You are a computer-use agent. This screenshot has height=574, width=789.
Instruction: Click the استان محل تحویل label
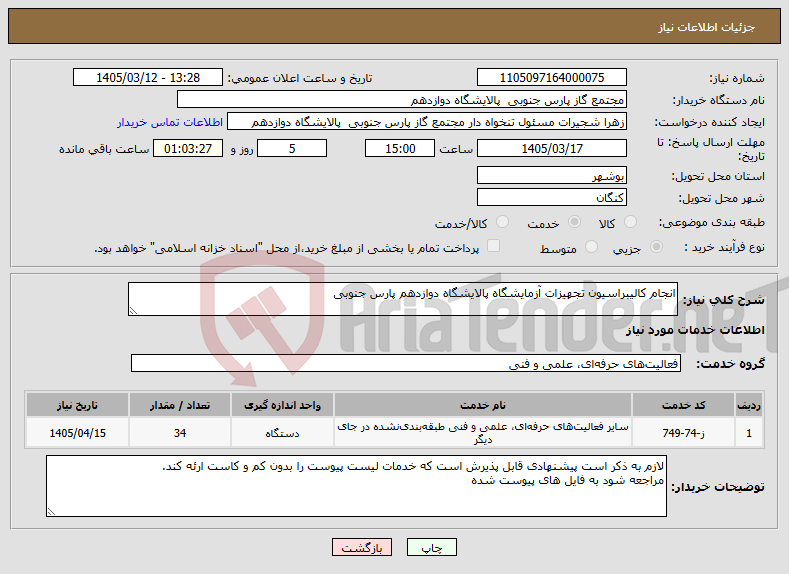[x=718, y=176]
